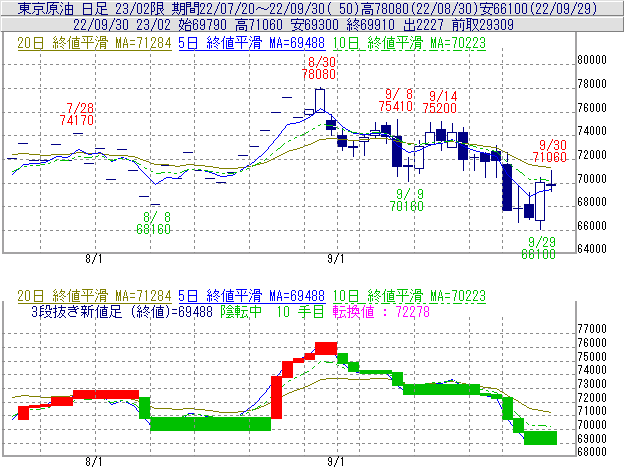Click the 7/28 74170 high label

[77, 114]
